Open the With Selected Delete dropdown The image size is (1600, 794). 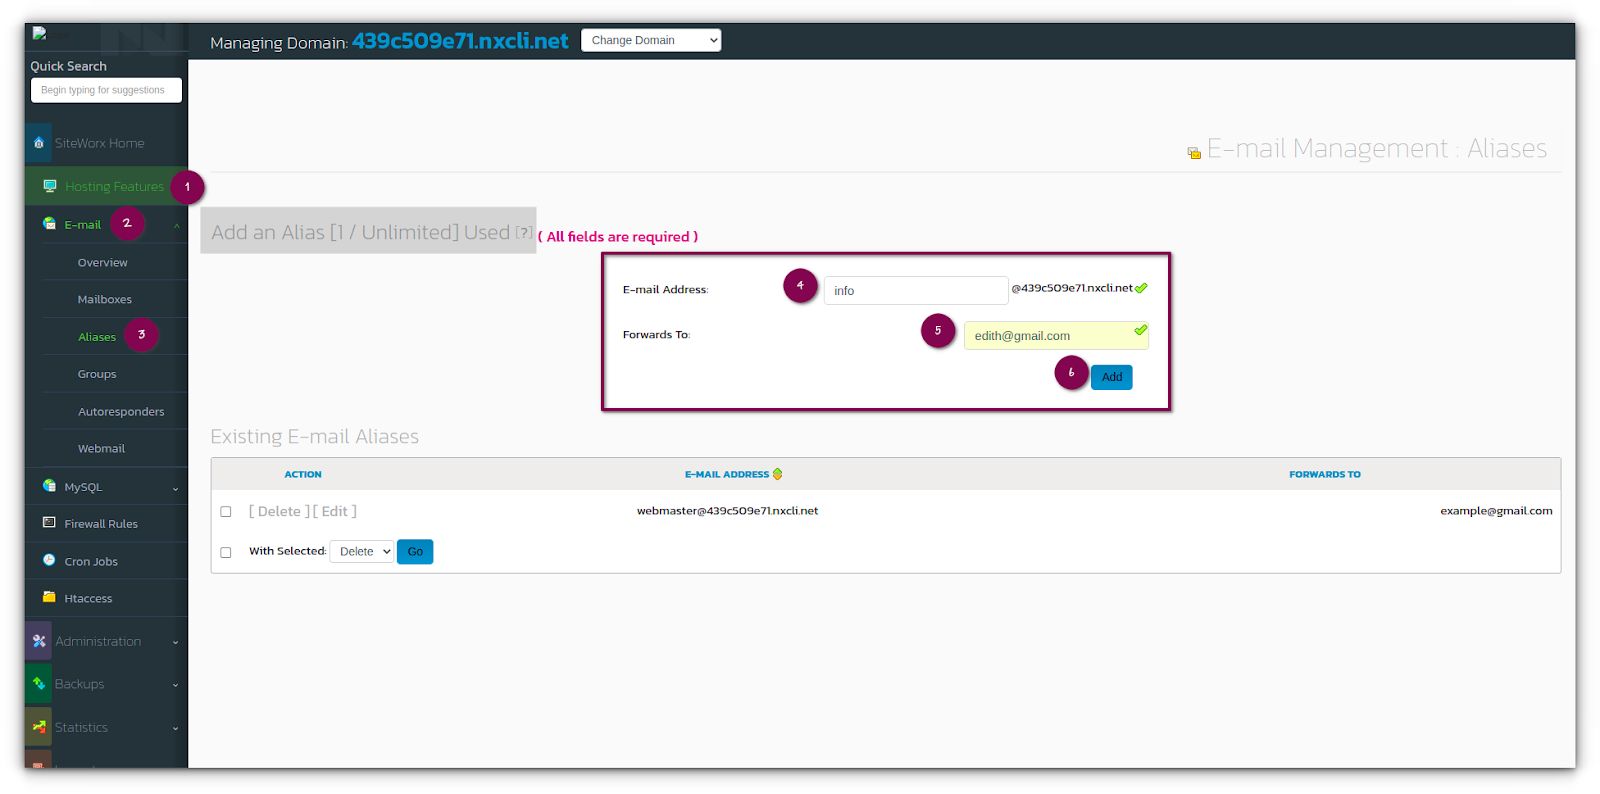tap(362, 552)
